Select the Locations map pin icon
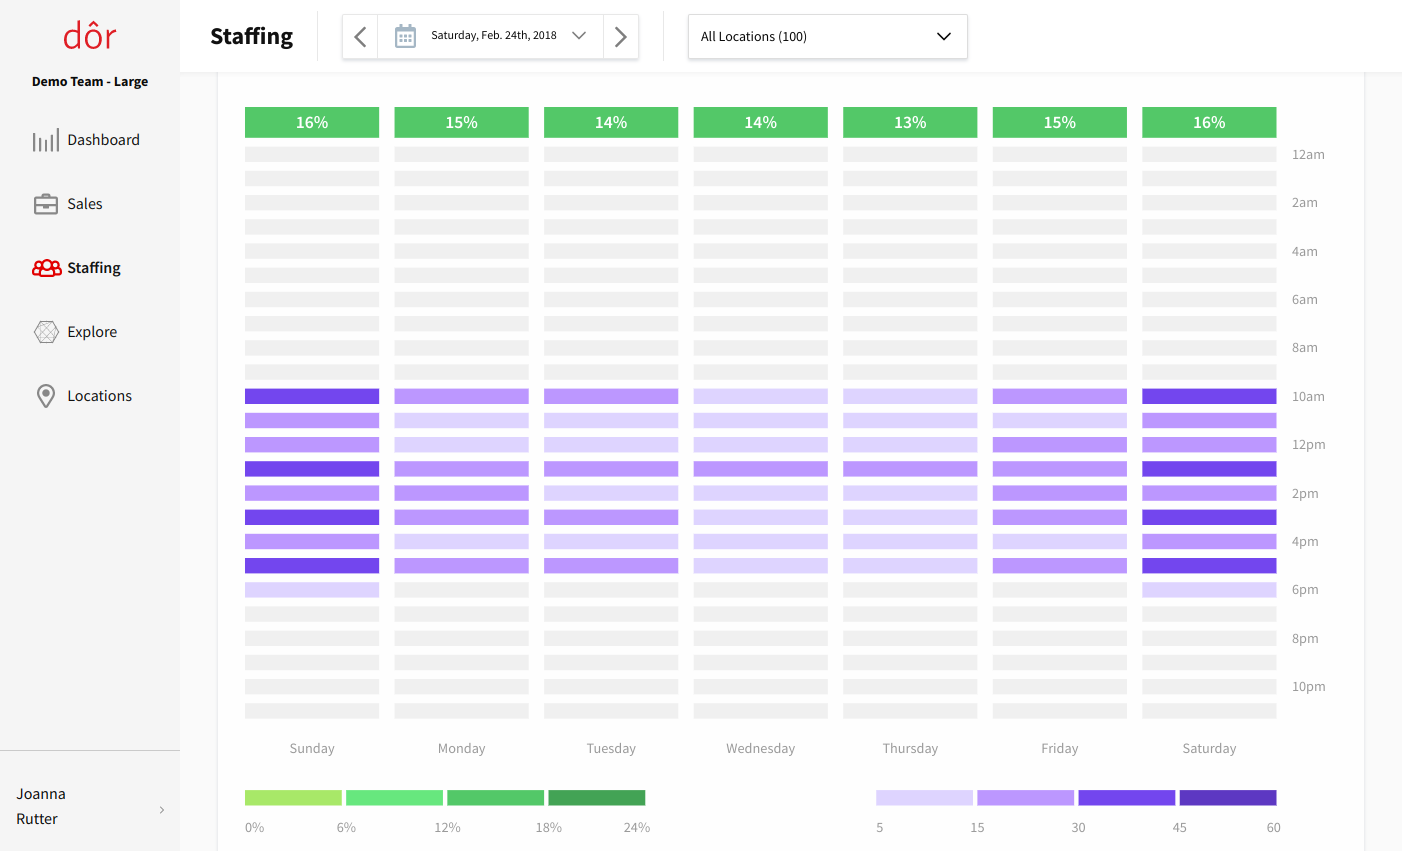Screen dimensions: 1402x851 (x=46, y=395)
